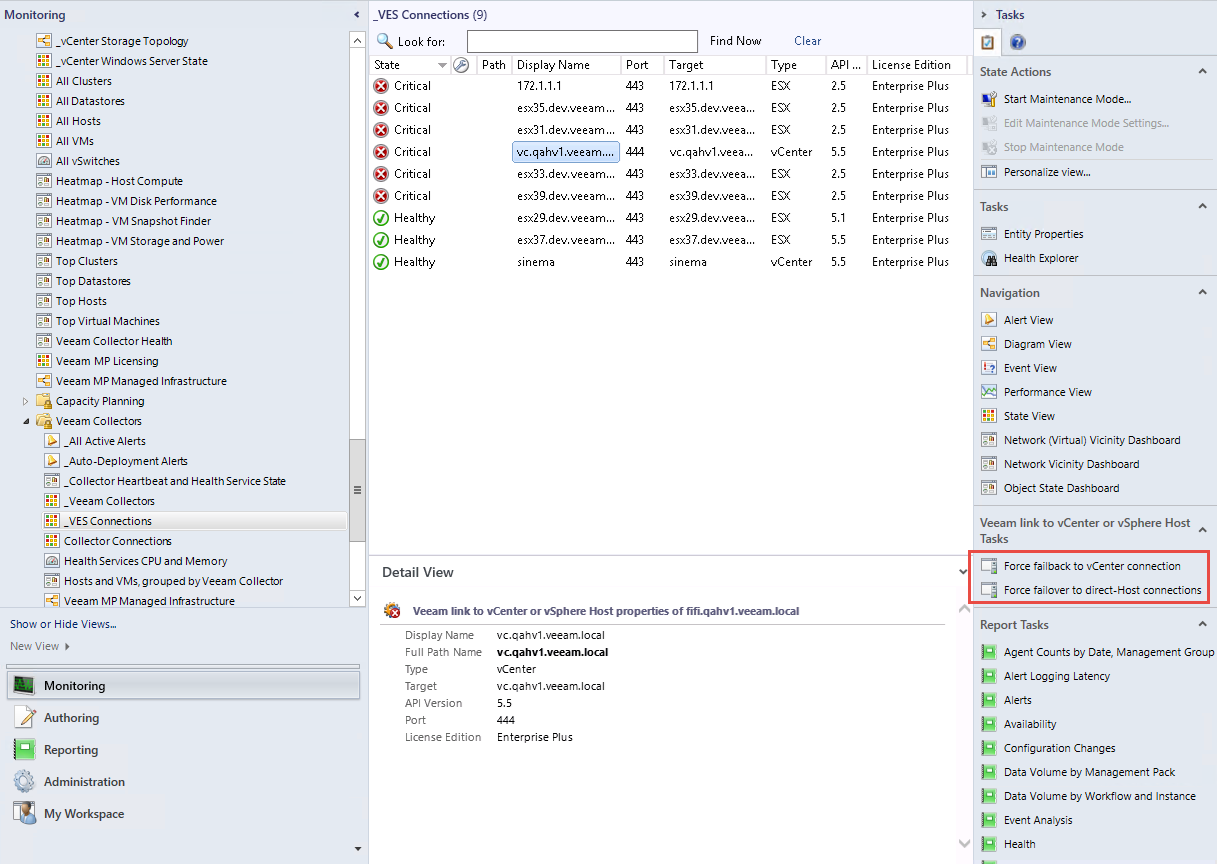
Task: Collapse the Report Tasks section
Action: click(x=1203, y=625)
